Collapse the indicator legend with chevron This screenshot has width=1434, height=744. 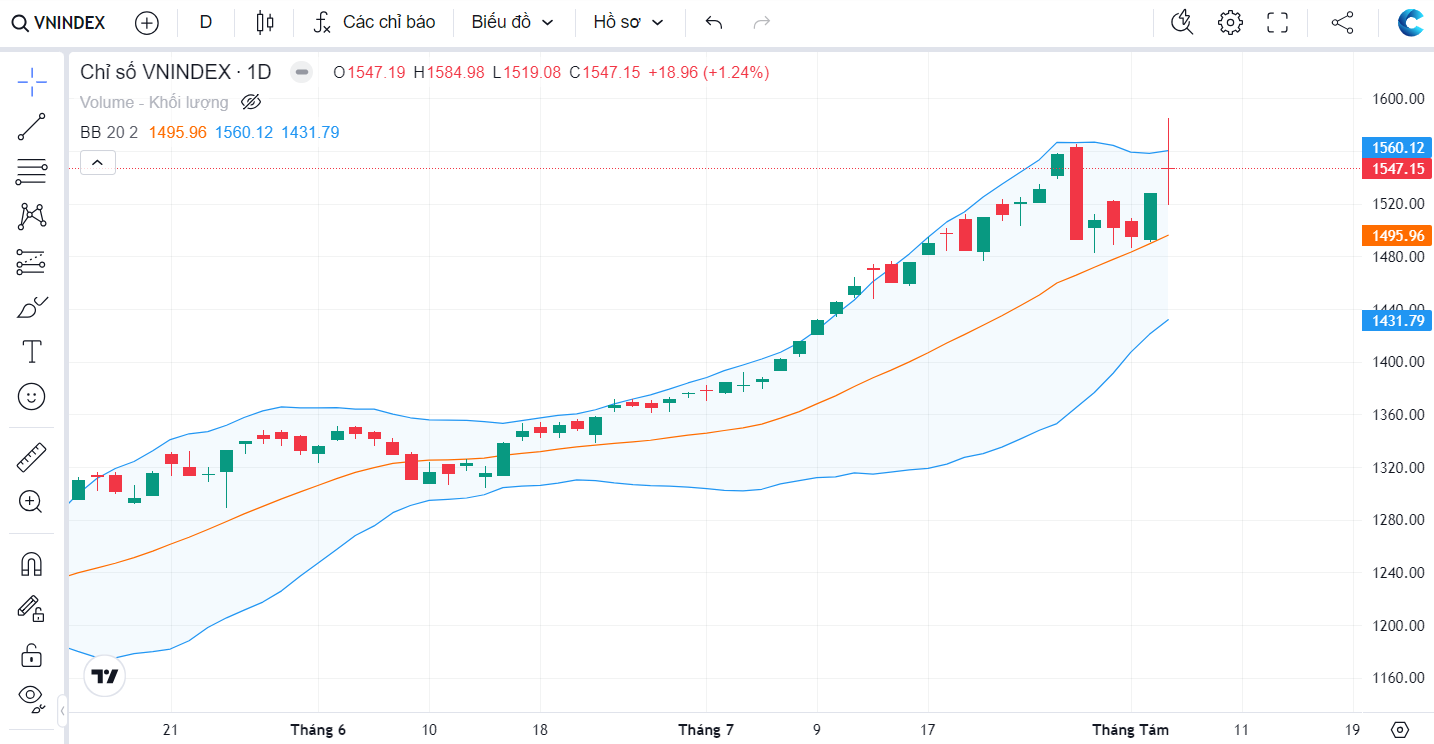click(x=98, y=162)
